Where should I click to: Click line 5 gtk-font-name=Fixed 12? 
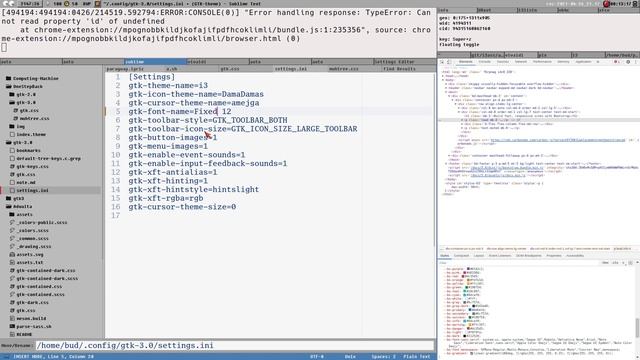(x=180, y=111)
